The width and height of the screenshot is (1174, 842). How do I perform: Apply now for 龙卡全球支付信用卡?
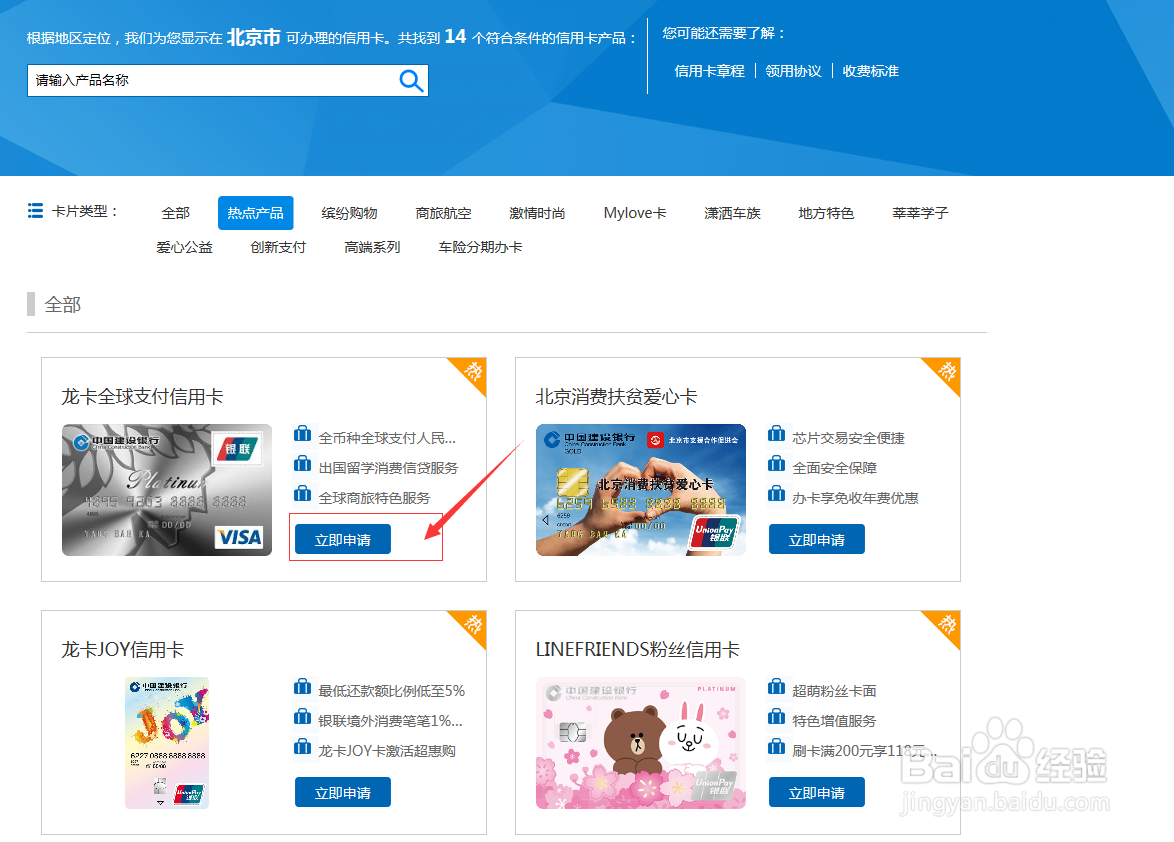pyautogui.click(x=343, y=540)
